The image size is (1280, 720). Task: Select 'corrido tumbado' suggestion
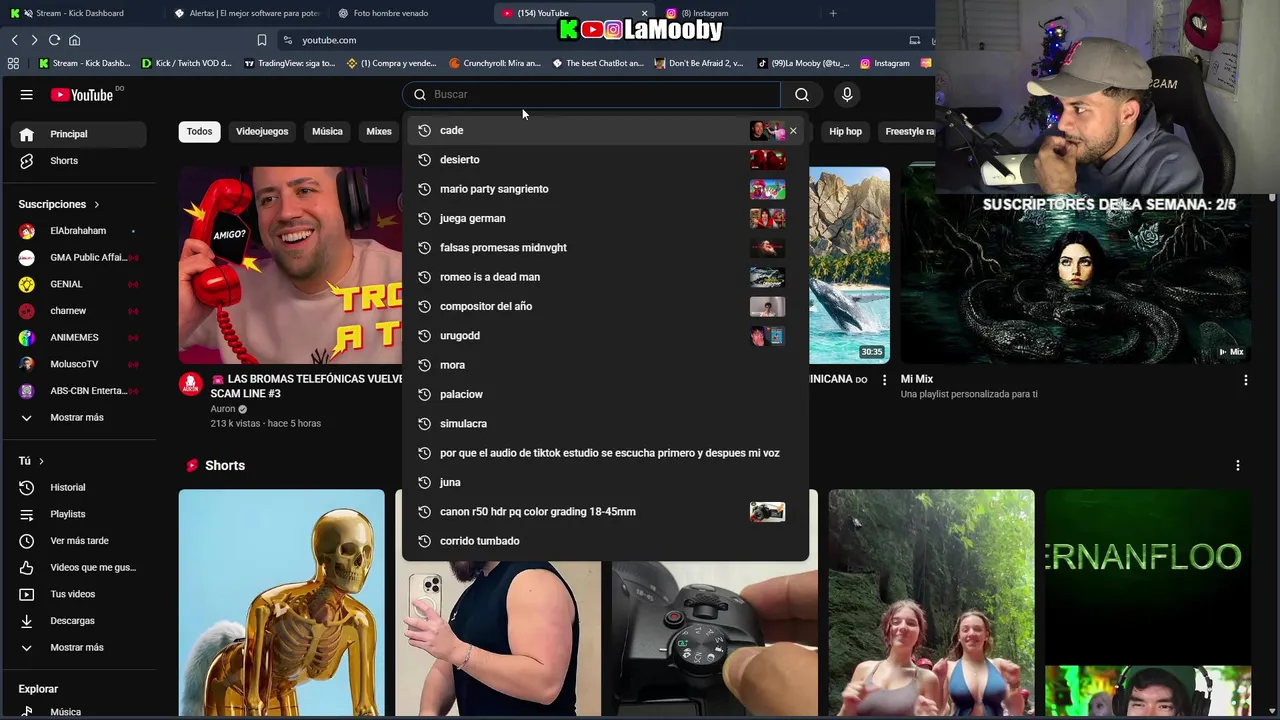pyautogui.click(x=606, y=541)
